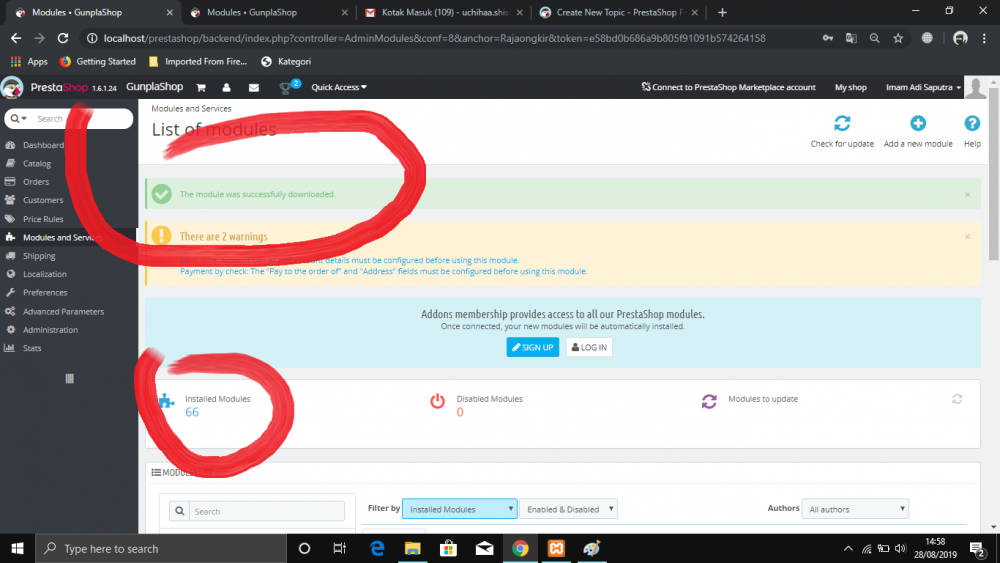
Task: Click the Windows taskbar search box
Action: click(161, 548)
